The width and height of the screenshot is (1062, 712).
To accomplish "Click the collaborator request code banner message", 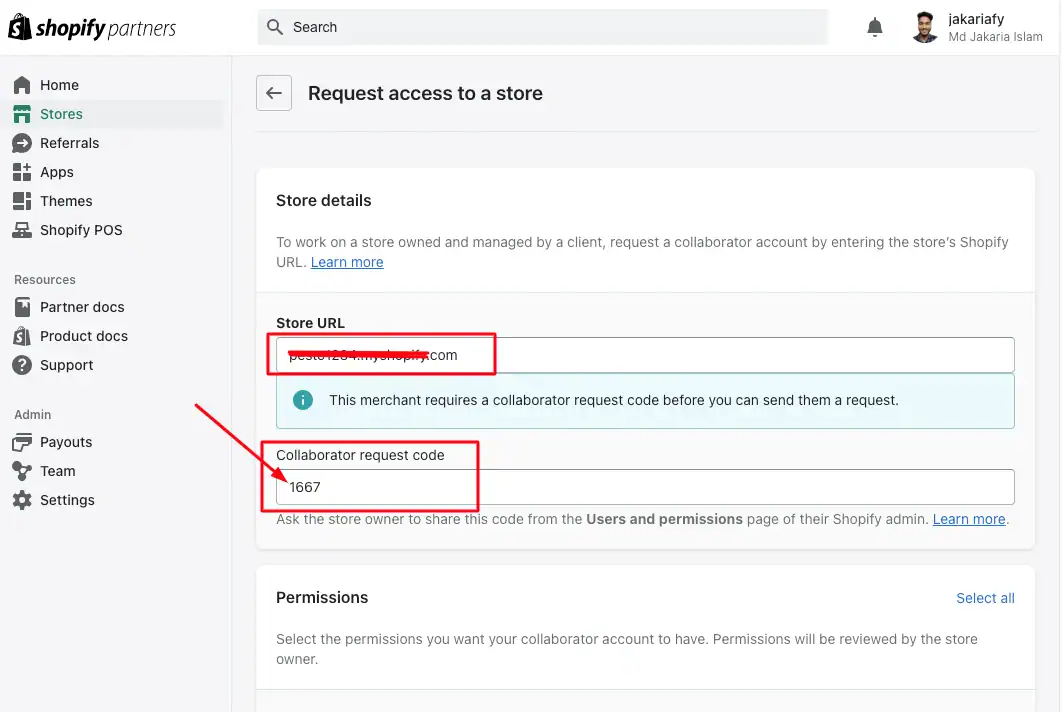I will point(614,400).
